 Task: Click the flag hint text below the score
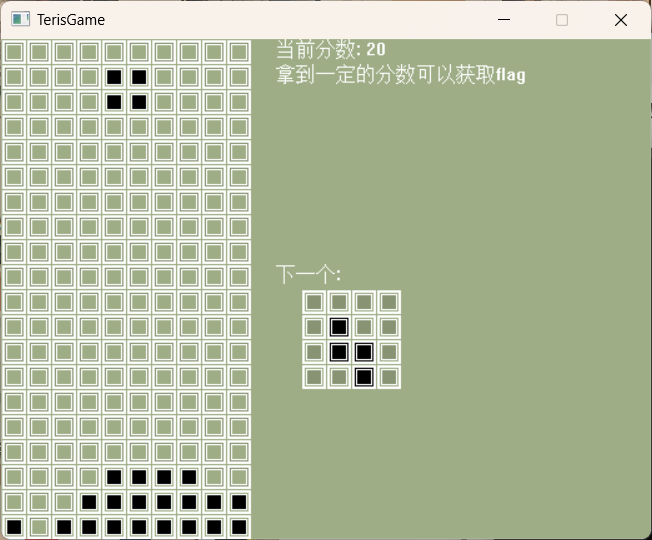pos(400,75)
